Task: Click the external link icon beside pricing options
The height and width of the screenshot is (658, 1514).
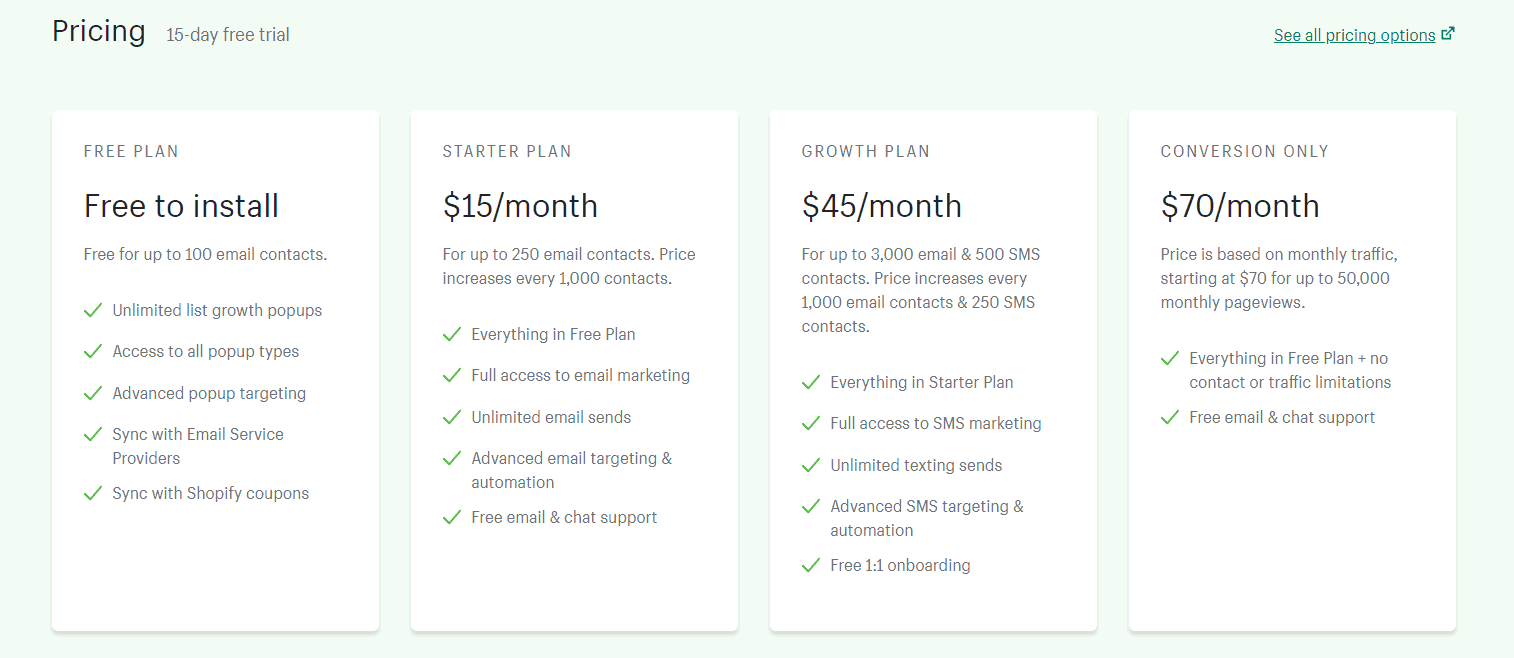Action: point(1449,32)
